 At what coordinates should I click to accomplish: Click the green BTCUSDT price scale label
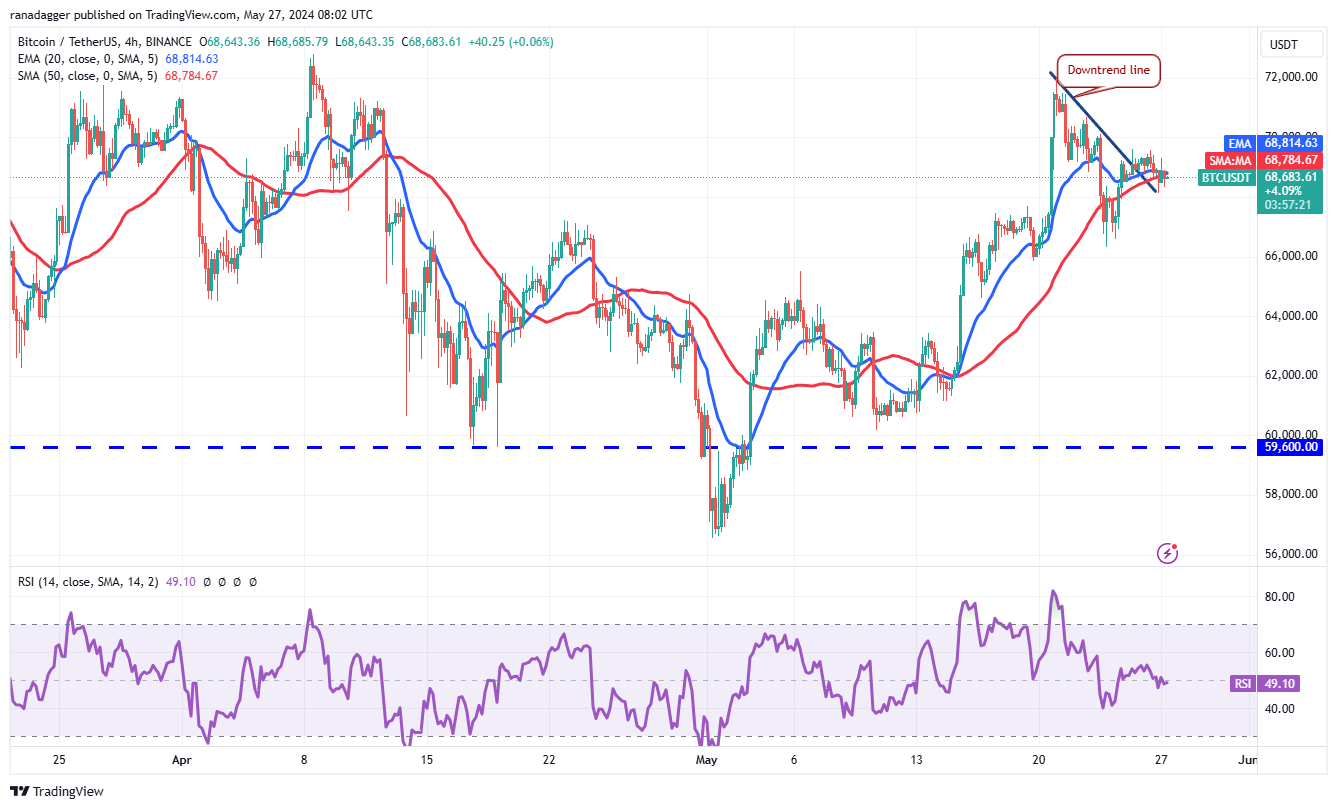click(x=1226, y=177)
